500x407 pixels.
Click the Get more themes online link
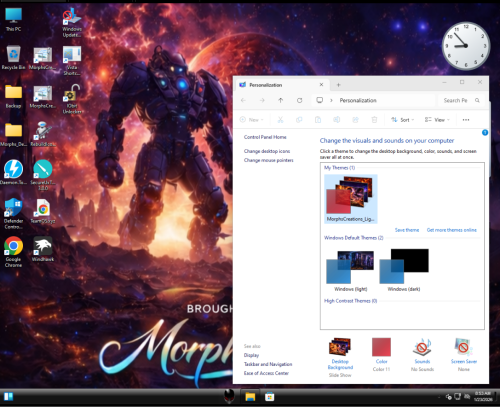click(452, 230)
